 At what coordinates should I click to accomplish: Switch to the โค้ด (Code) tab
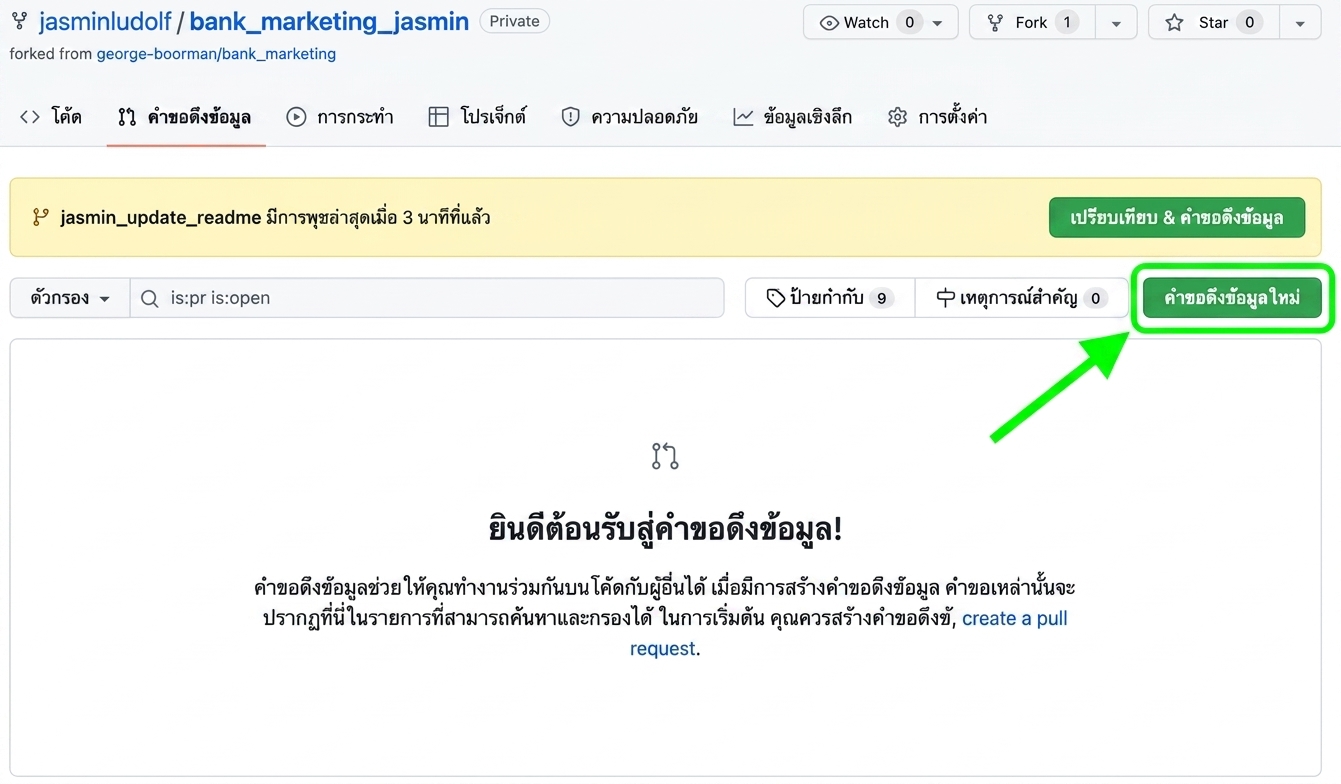51,117
